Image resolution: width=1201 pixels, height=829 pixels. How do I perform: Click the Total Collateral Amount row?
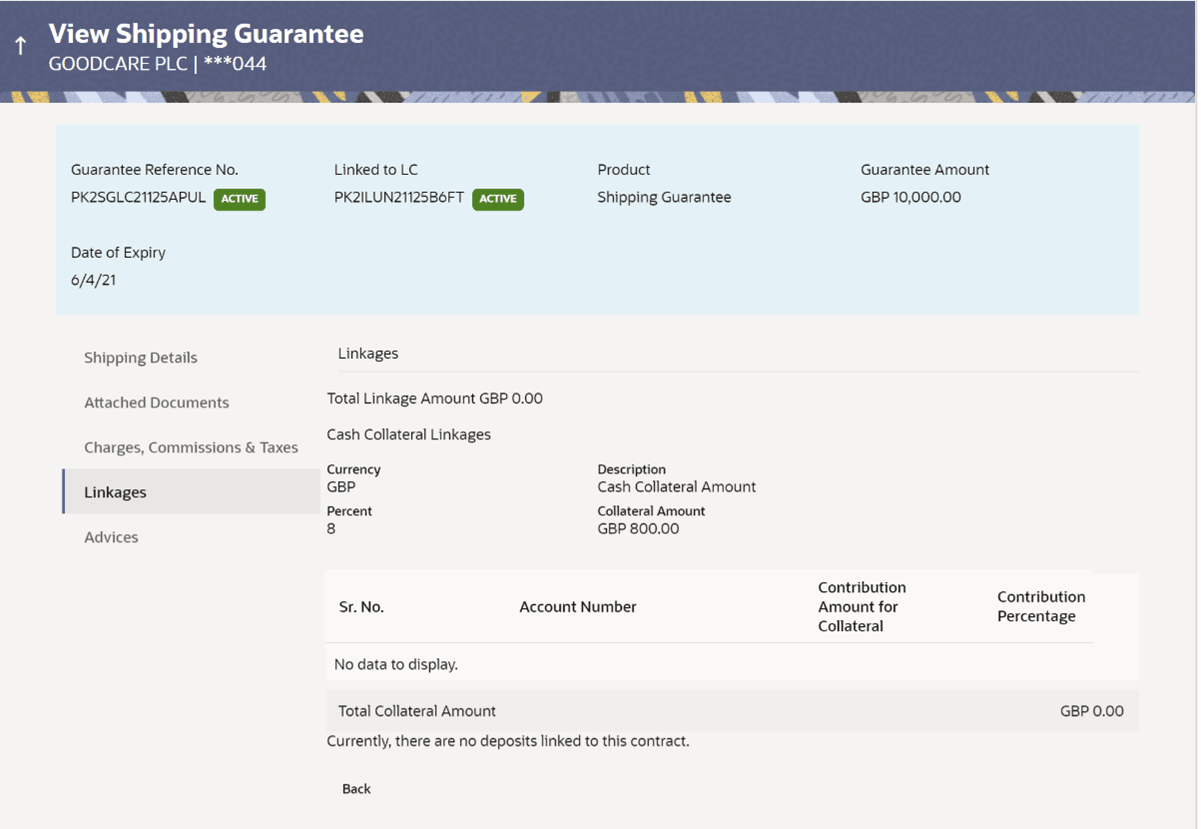pos(416,711)
